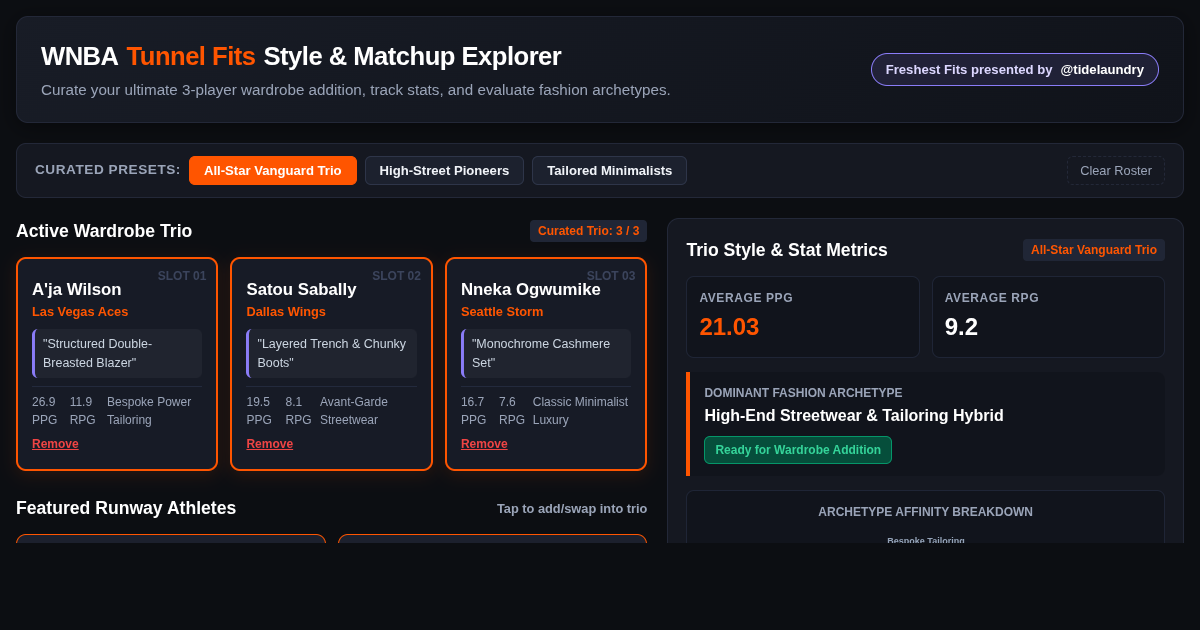Image resolution: width=1200 pixels, height=630 pixels.
Task: Click the "Monochrome Cashmere Set" outfit quote
Action: tap(546, 353)
